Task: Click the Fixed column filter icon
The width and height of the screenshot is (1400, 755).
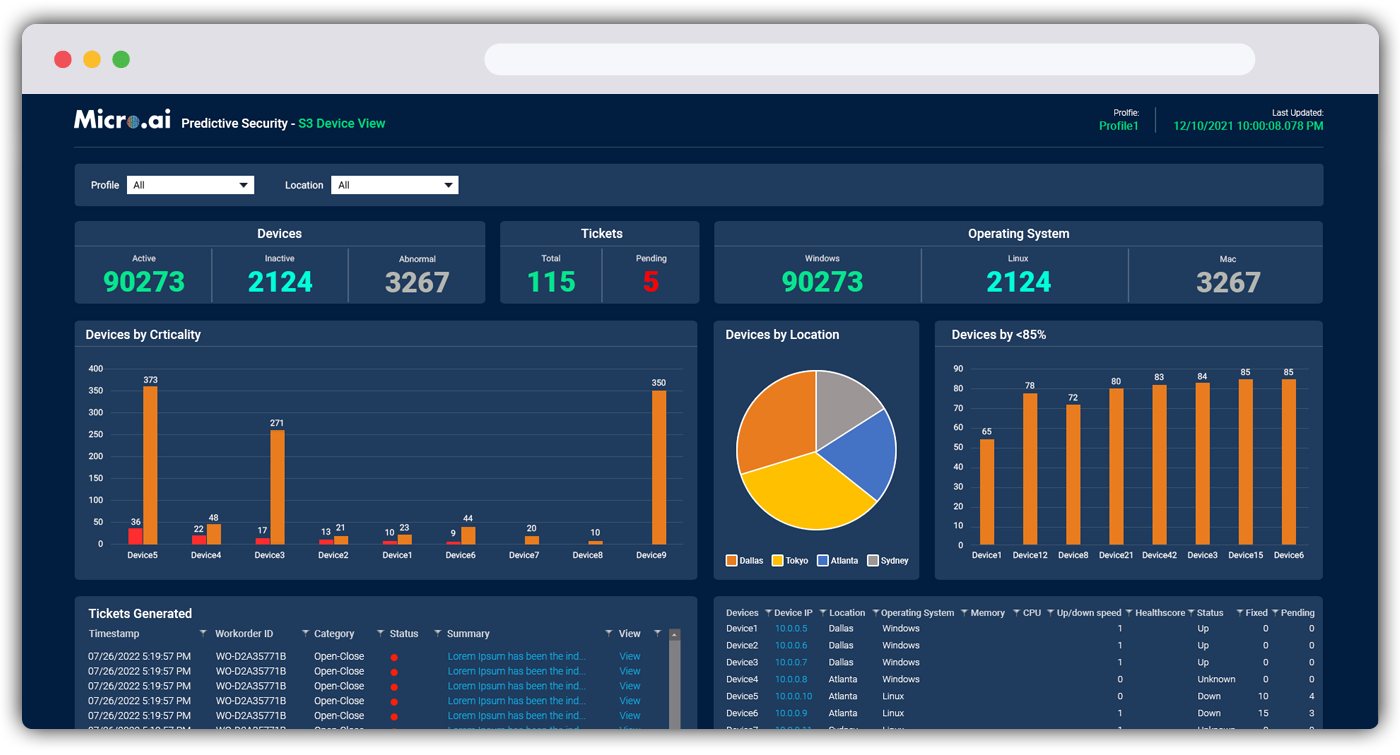Action: (x=1275, y=612)
